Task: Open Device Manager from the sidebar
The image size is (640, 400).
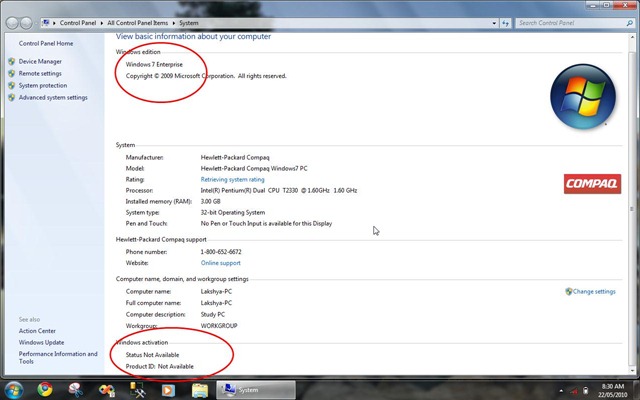Action: [x=40, y=61]
